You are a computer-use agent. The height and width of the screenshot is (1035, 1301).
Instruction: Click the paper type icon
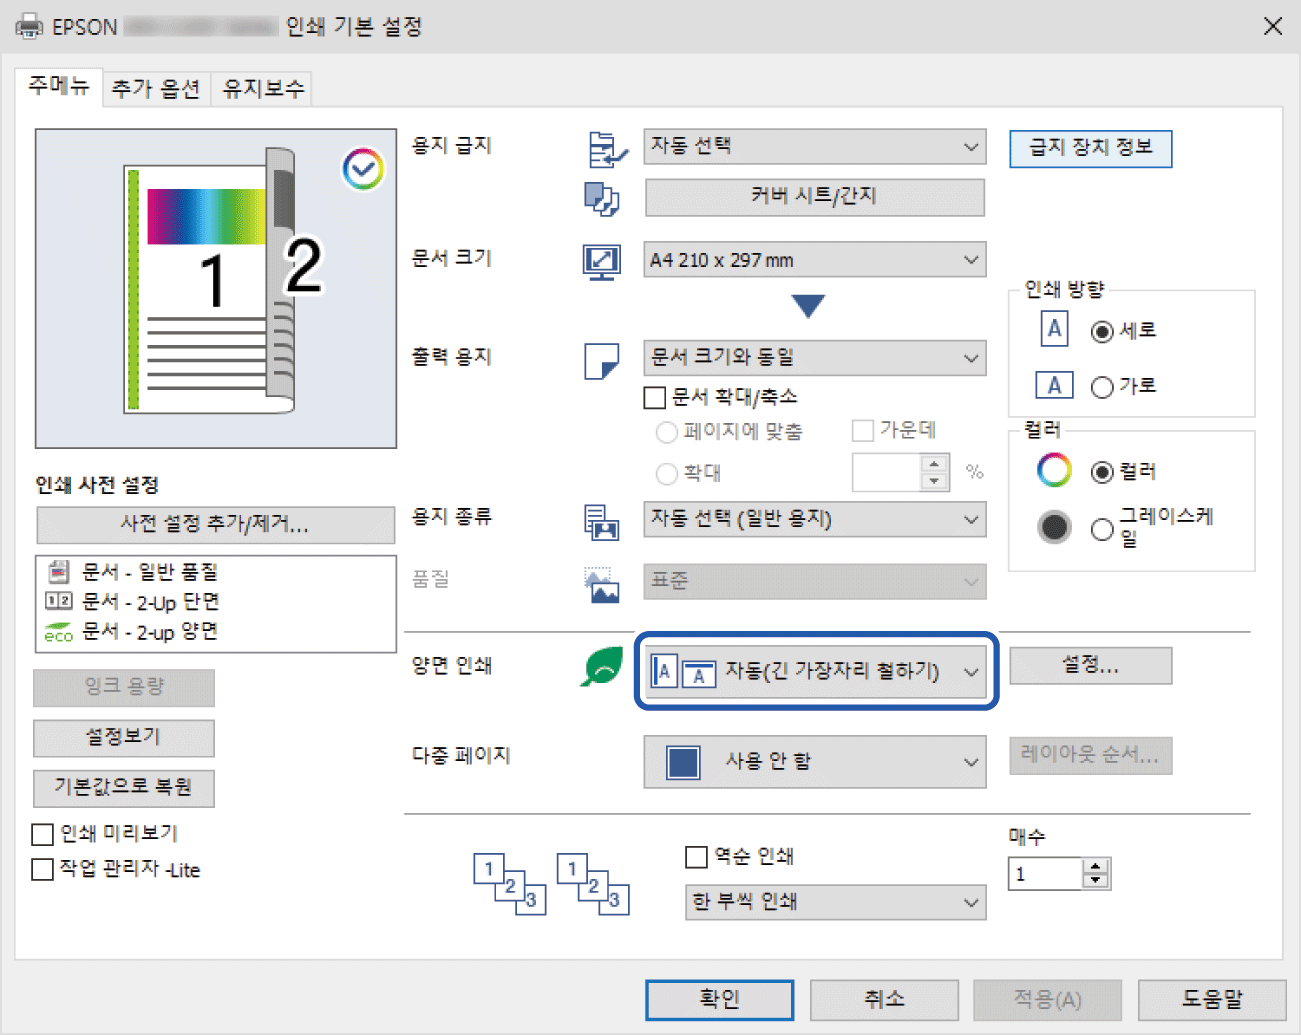pyautogui.click(x=601, y=521)
